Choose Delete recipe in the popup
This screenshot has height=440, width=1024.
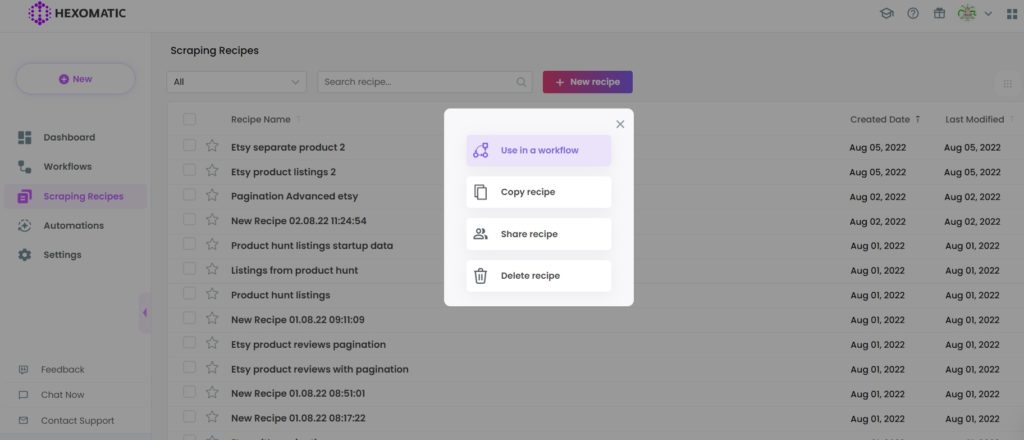coord(539,275)
